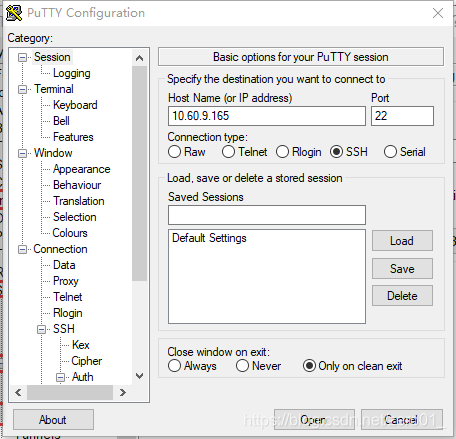Image resolution: width=456 pixels, height=439 pixels.
Task: Collapse the Auth tree node
Action: (60, 377)
